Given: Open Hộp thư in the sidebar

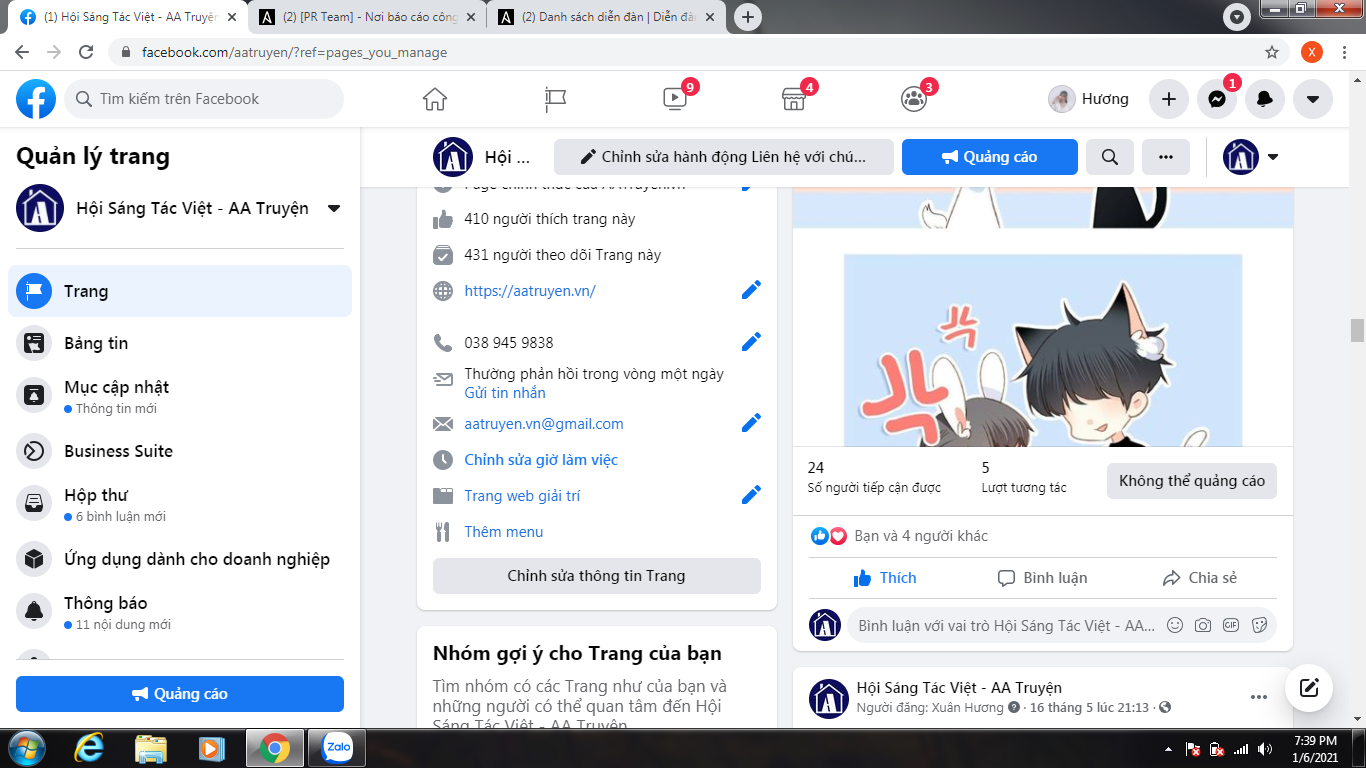Looking at the screenshot, I should (x=180, y=504).
